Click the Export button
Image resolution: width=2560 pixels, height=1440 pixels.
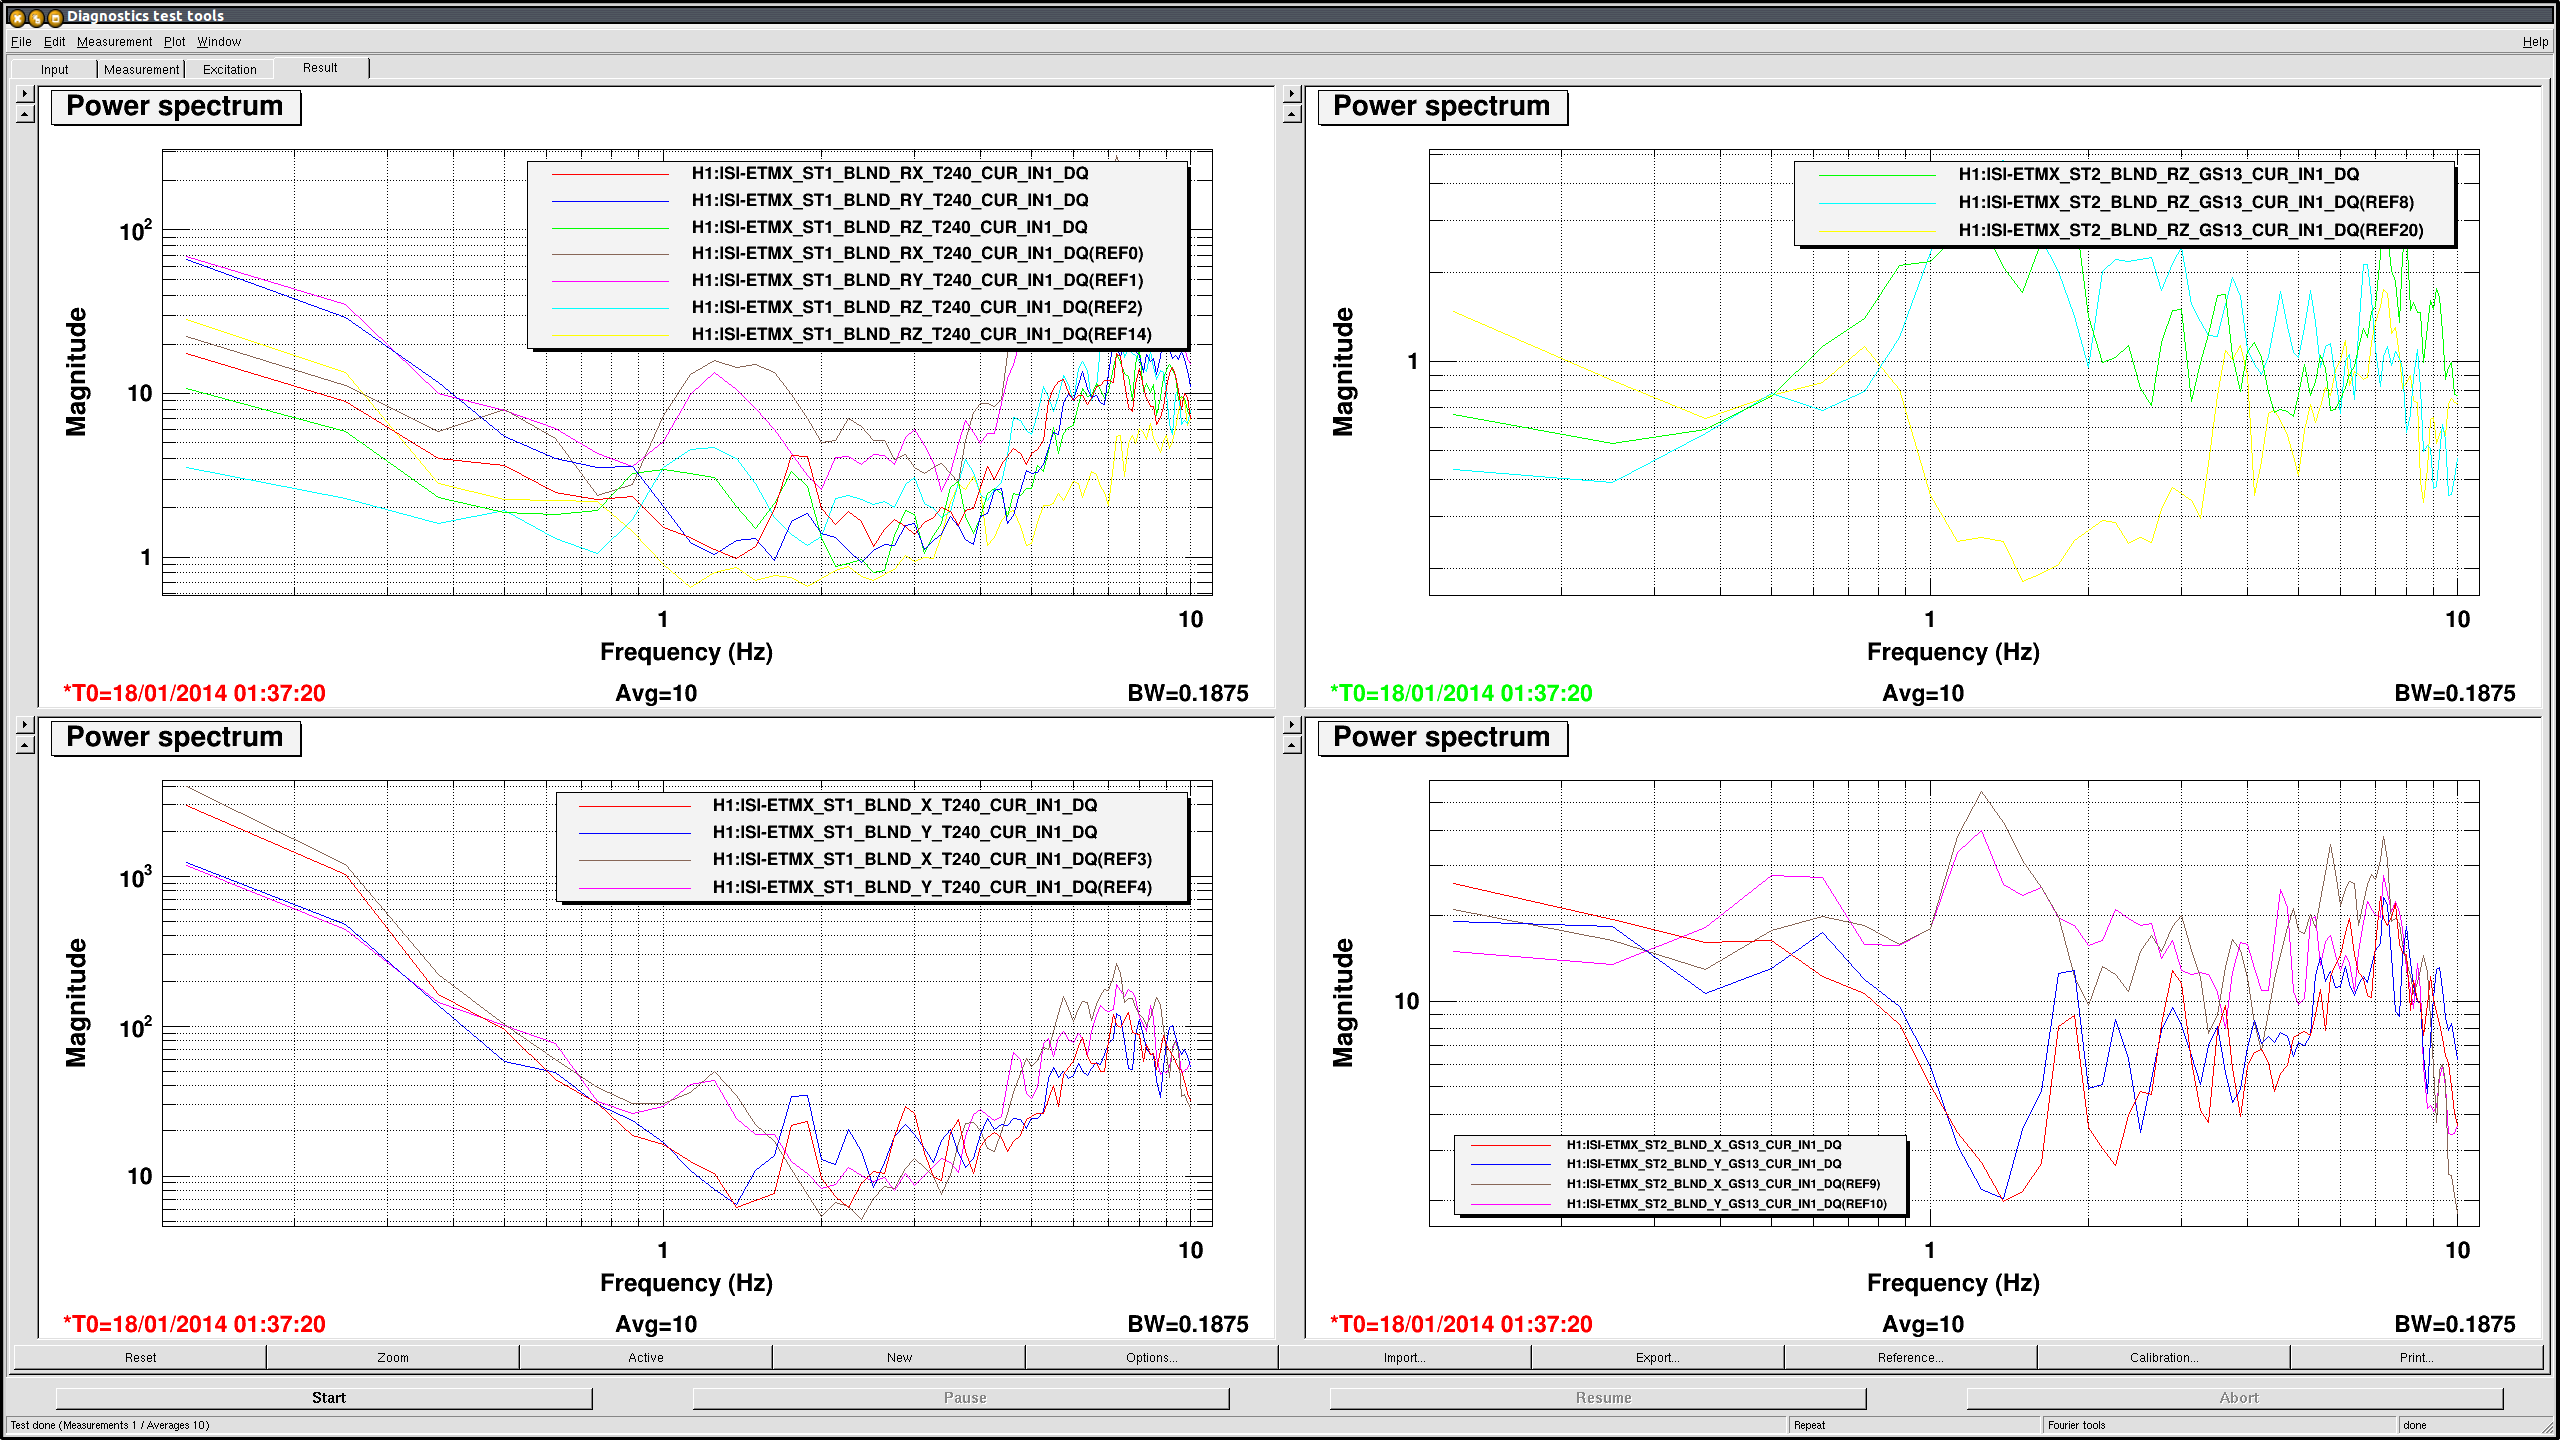click(1657, 1357)
